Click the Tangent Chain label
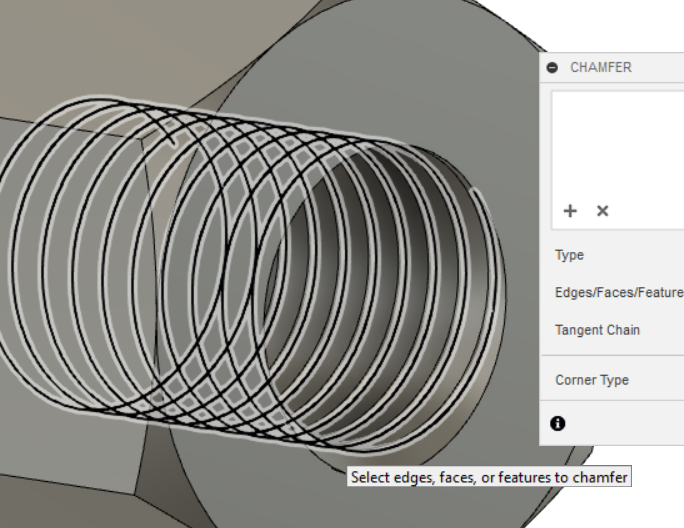Screen dimensions: 684x528 597,330
